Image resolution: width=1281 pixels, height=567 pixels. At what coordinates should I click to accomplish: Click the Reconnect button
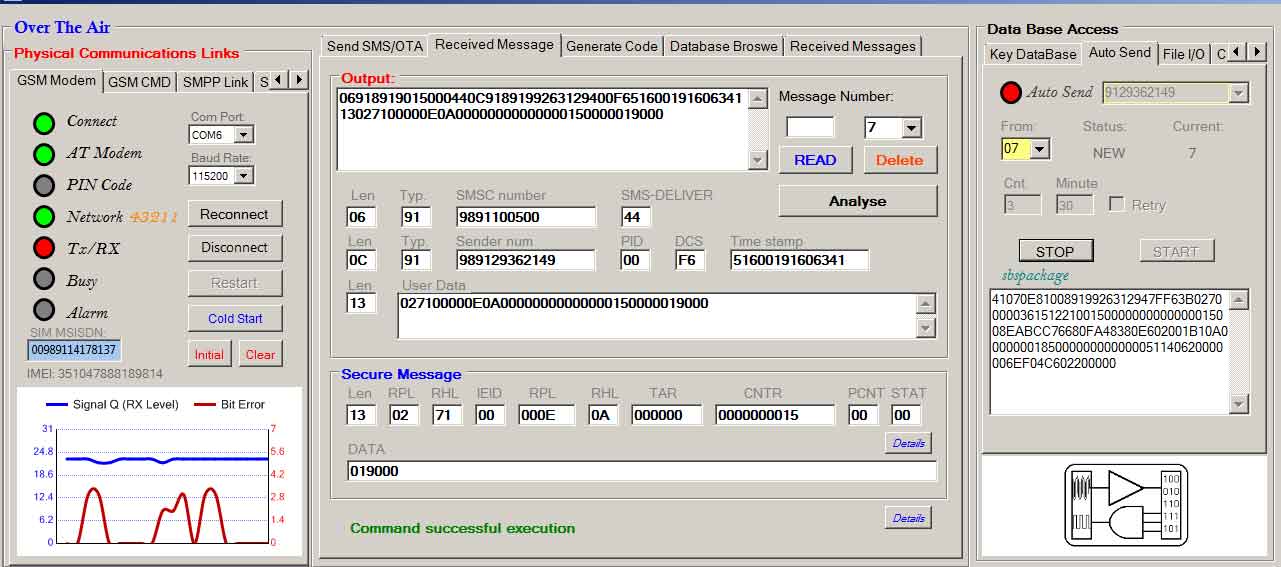click(234, 214)
